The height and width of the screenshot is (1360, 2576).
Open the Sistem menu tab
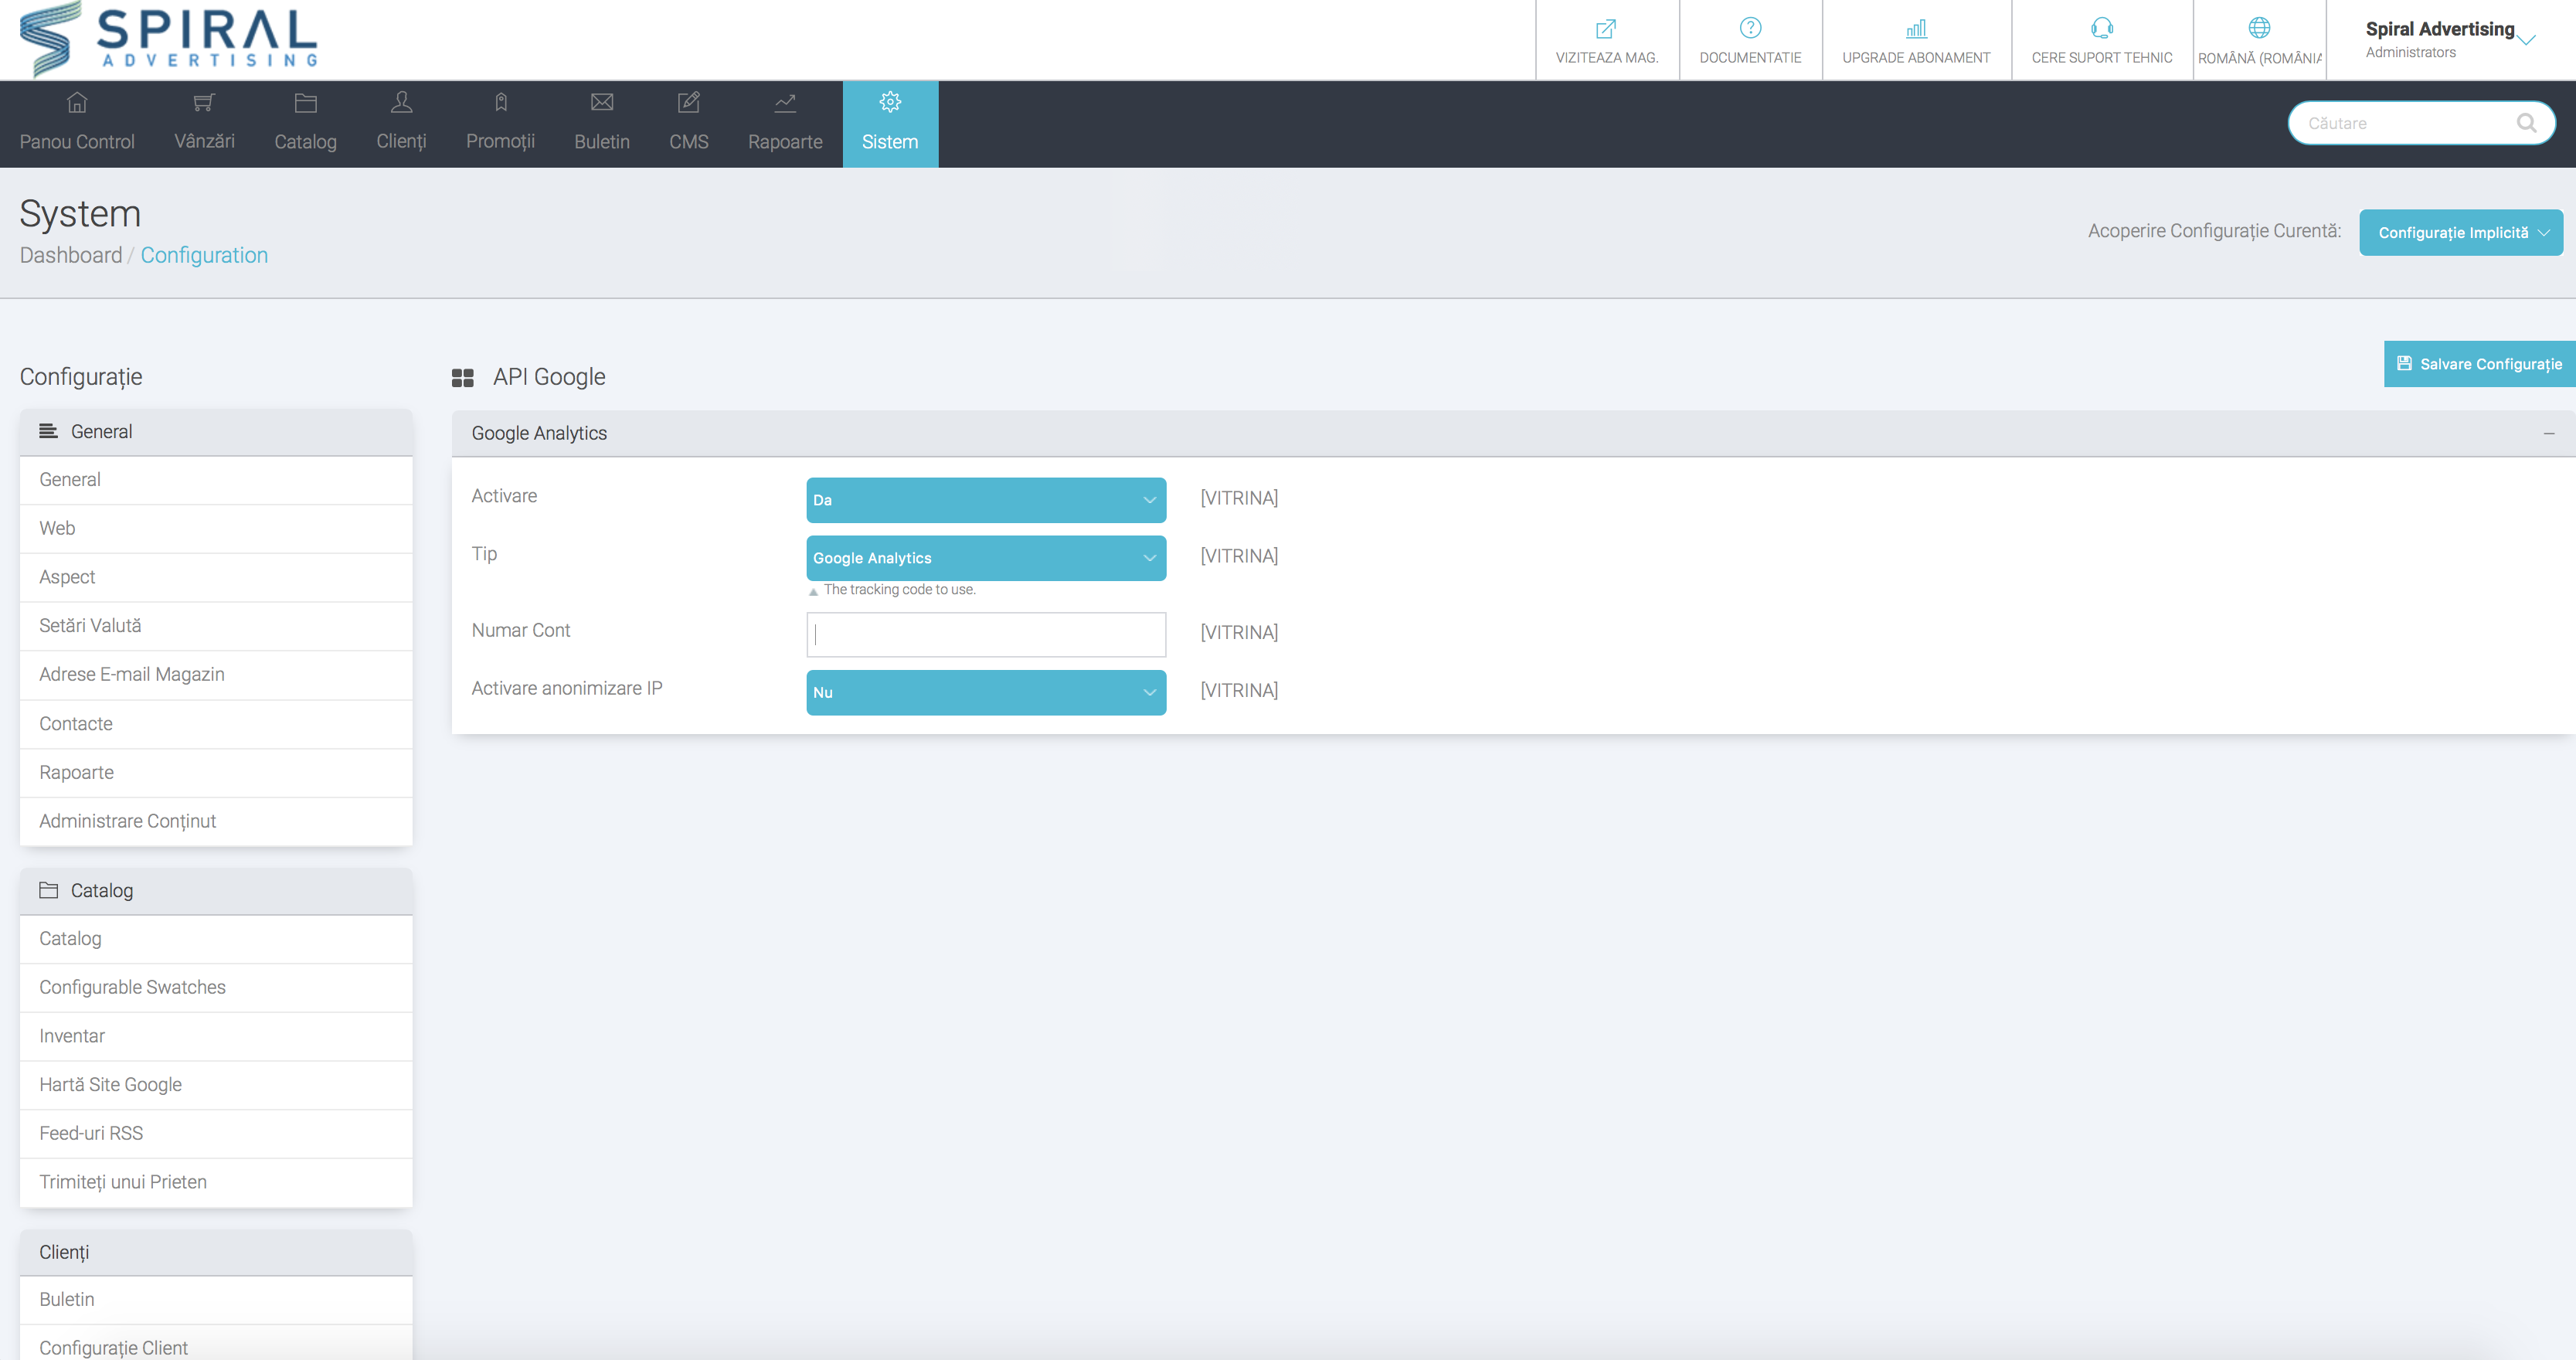890,124
